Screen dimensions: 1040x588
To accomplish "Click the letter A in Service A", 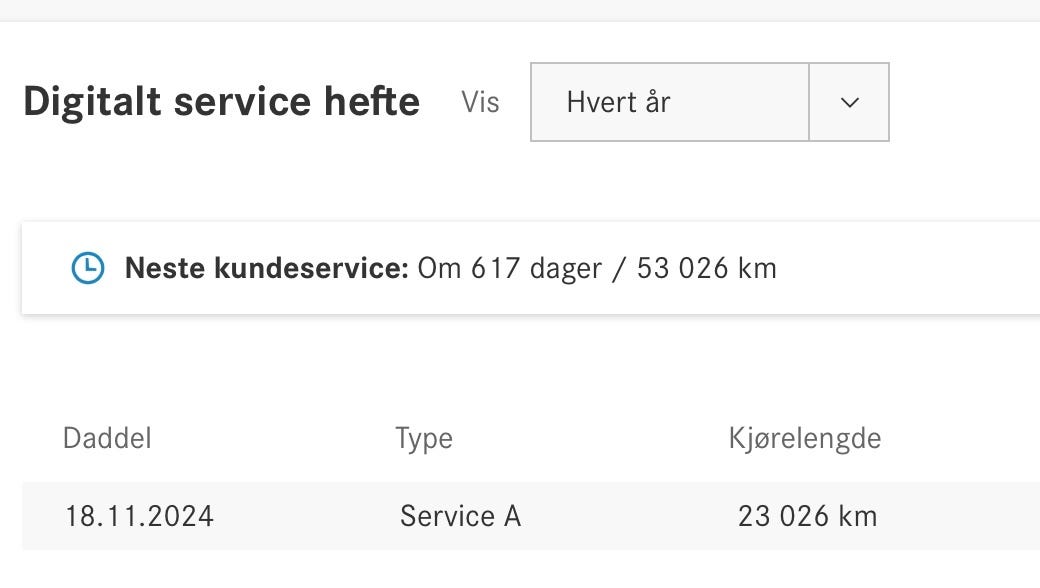I will tap(512, 516).
